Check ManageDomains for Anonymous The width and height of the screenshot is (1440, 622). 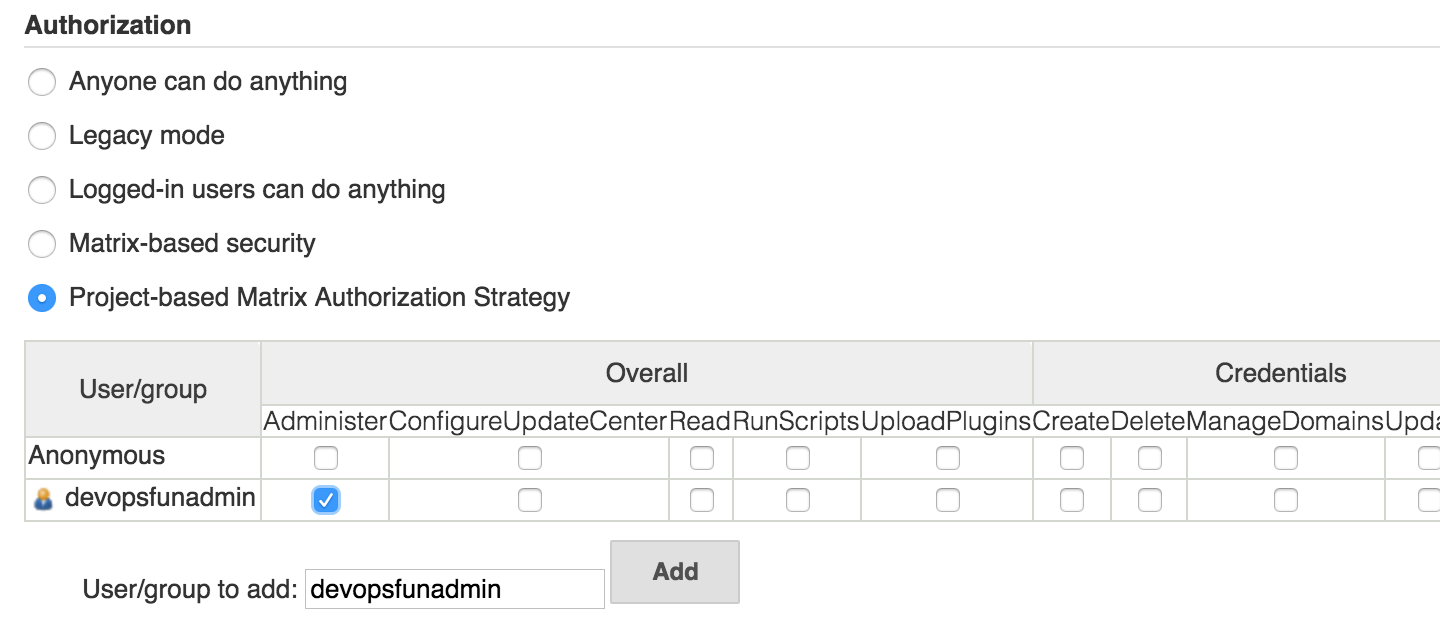click(1286, 458)
